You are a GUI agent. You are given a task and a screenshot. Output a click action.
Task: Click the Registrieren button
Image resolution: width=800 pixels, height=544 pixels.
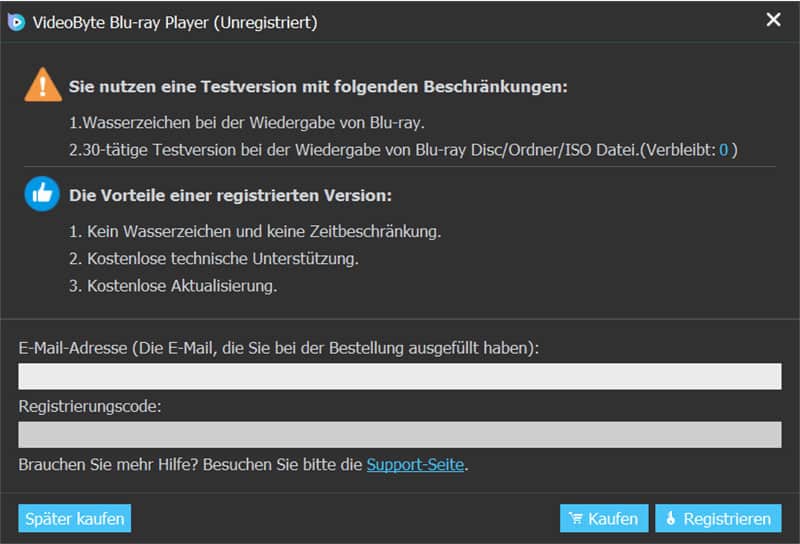tap(718, 518)
